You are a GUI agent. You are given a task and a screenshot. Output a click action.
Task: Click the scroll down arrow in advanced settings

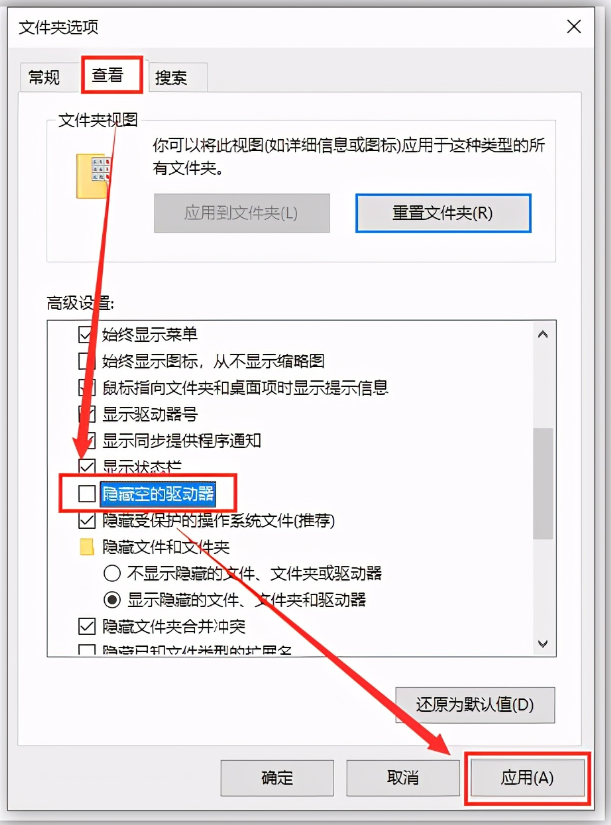[543, 643]
